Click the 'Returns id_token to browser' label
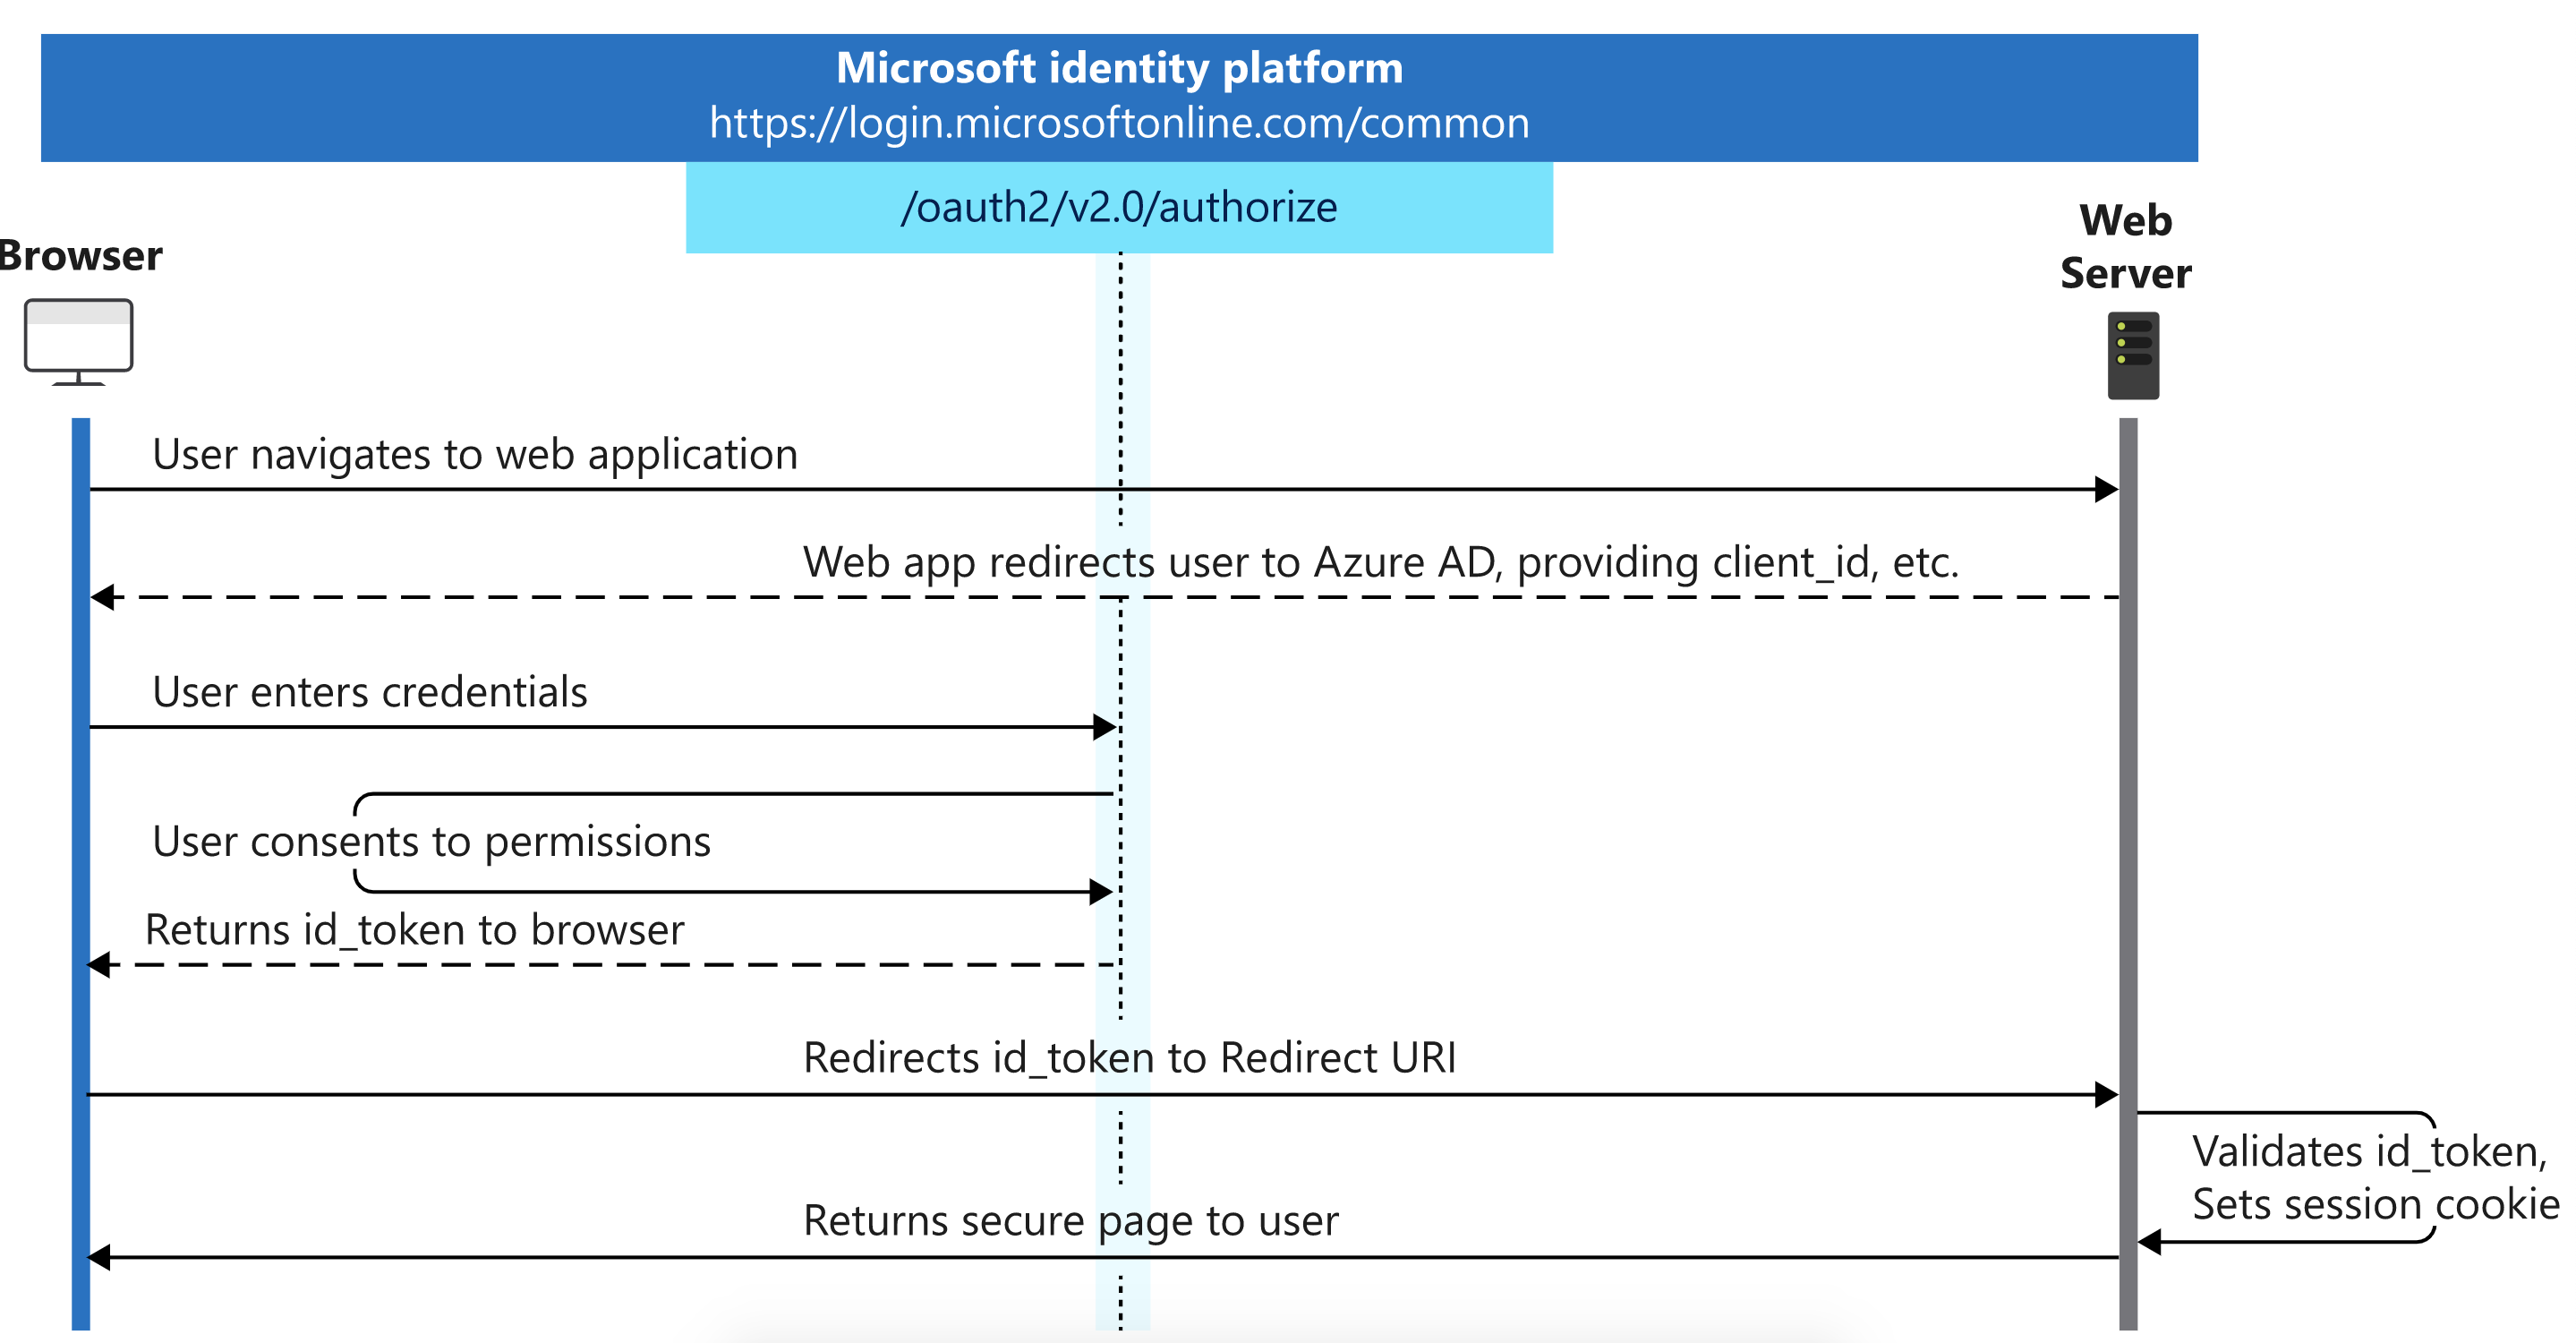 pos(414,930)
